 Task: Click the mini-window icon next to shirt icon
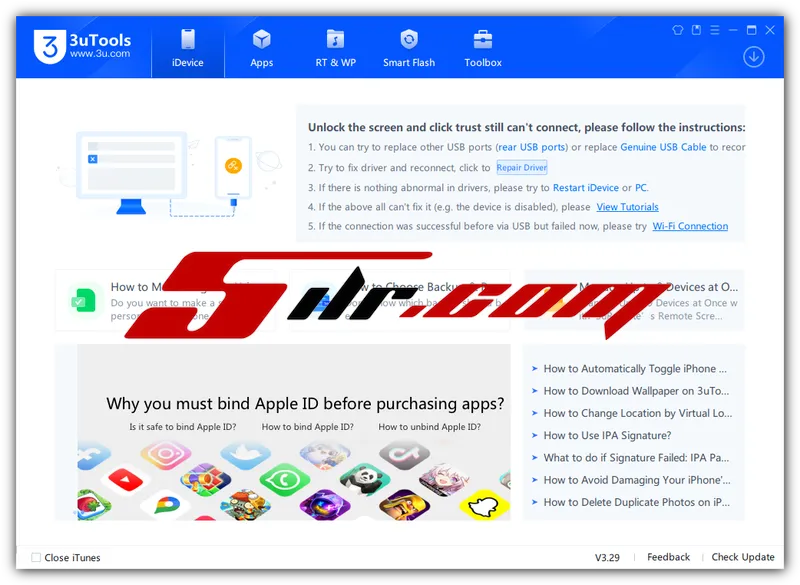696,30
